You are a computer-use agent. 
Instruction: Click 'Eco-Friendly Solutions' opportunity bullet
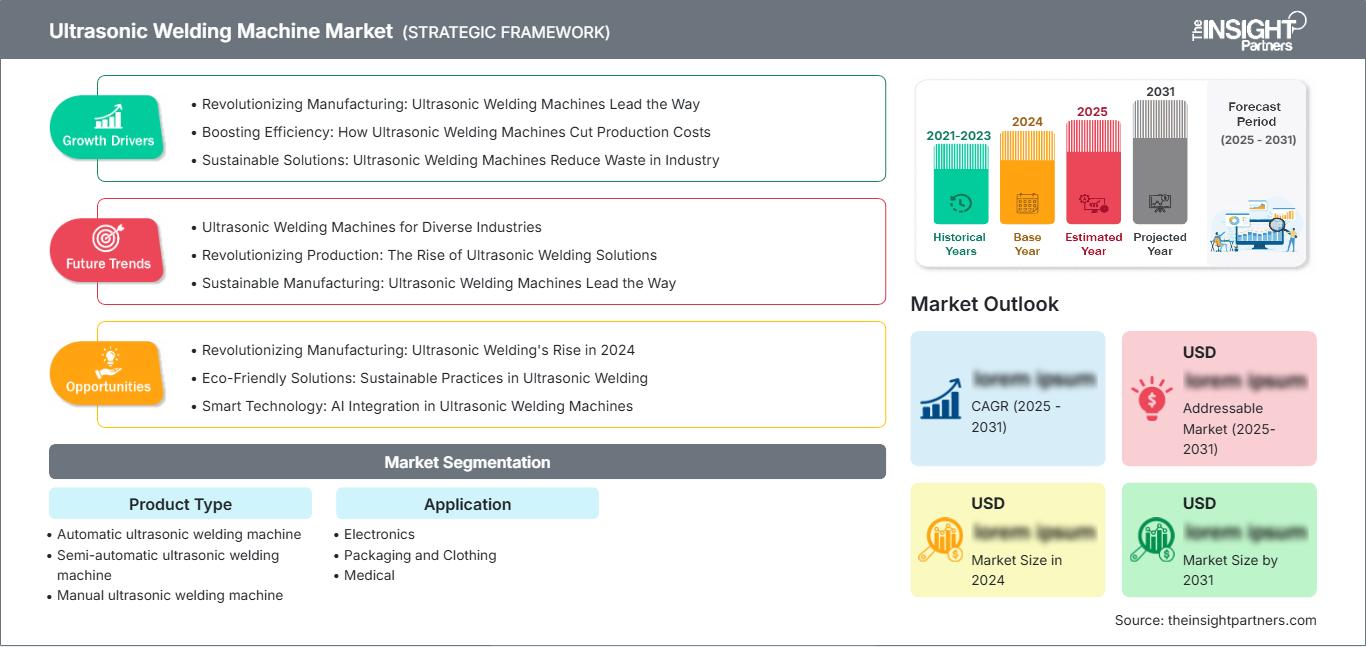tap(425, 378)
